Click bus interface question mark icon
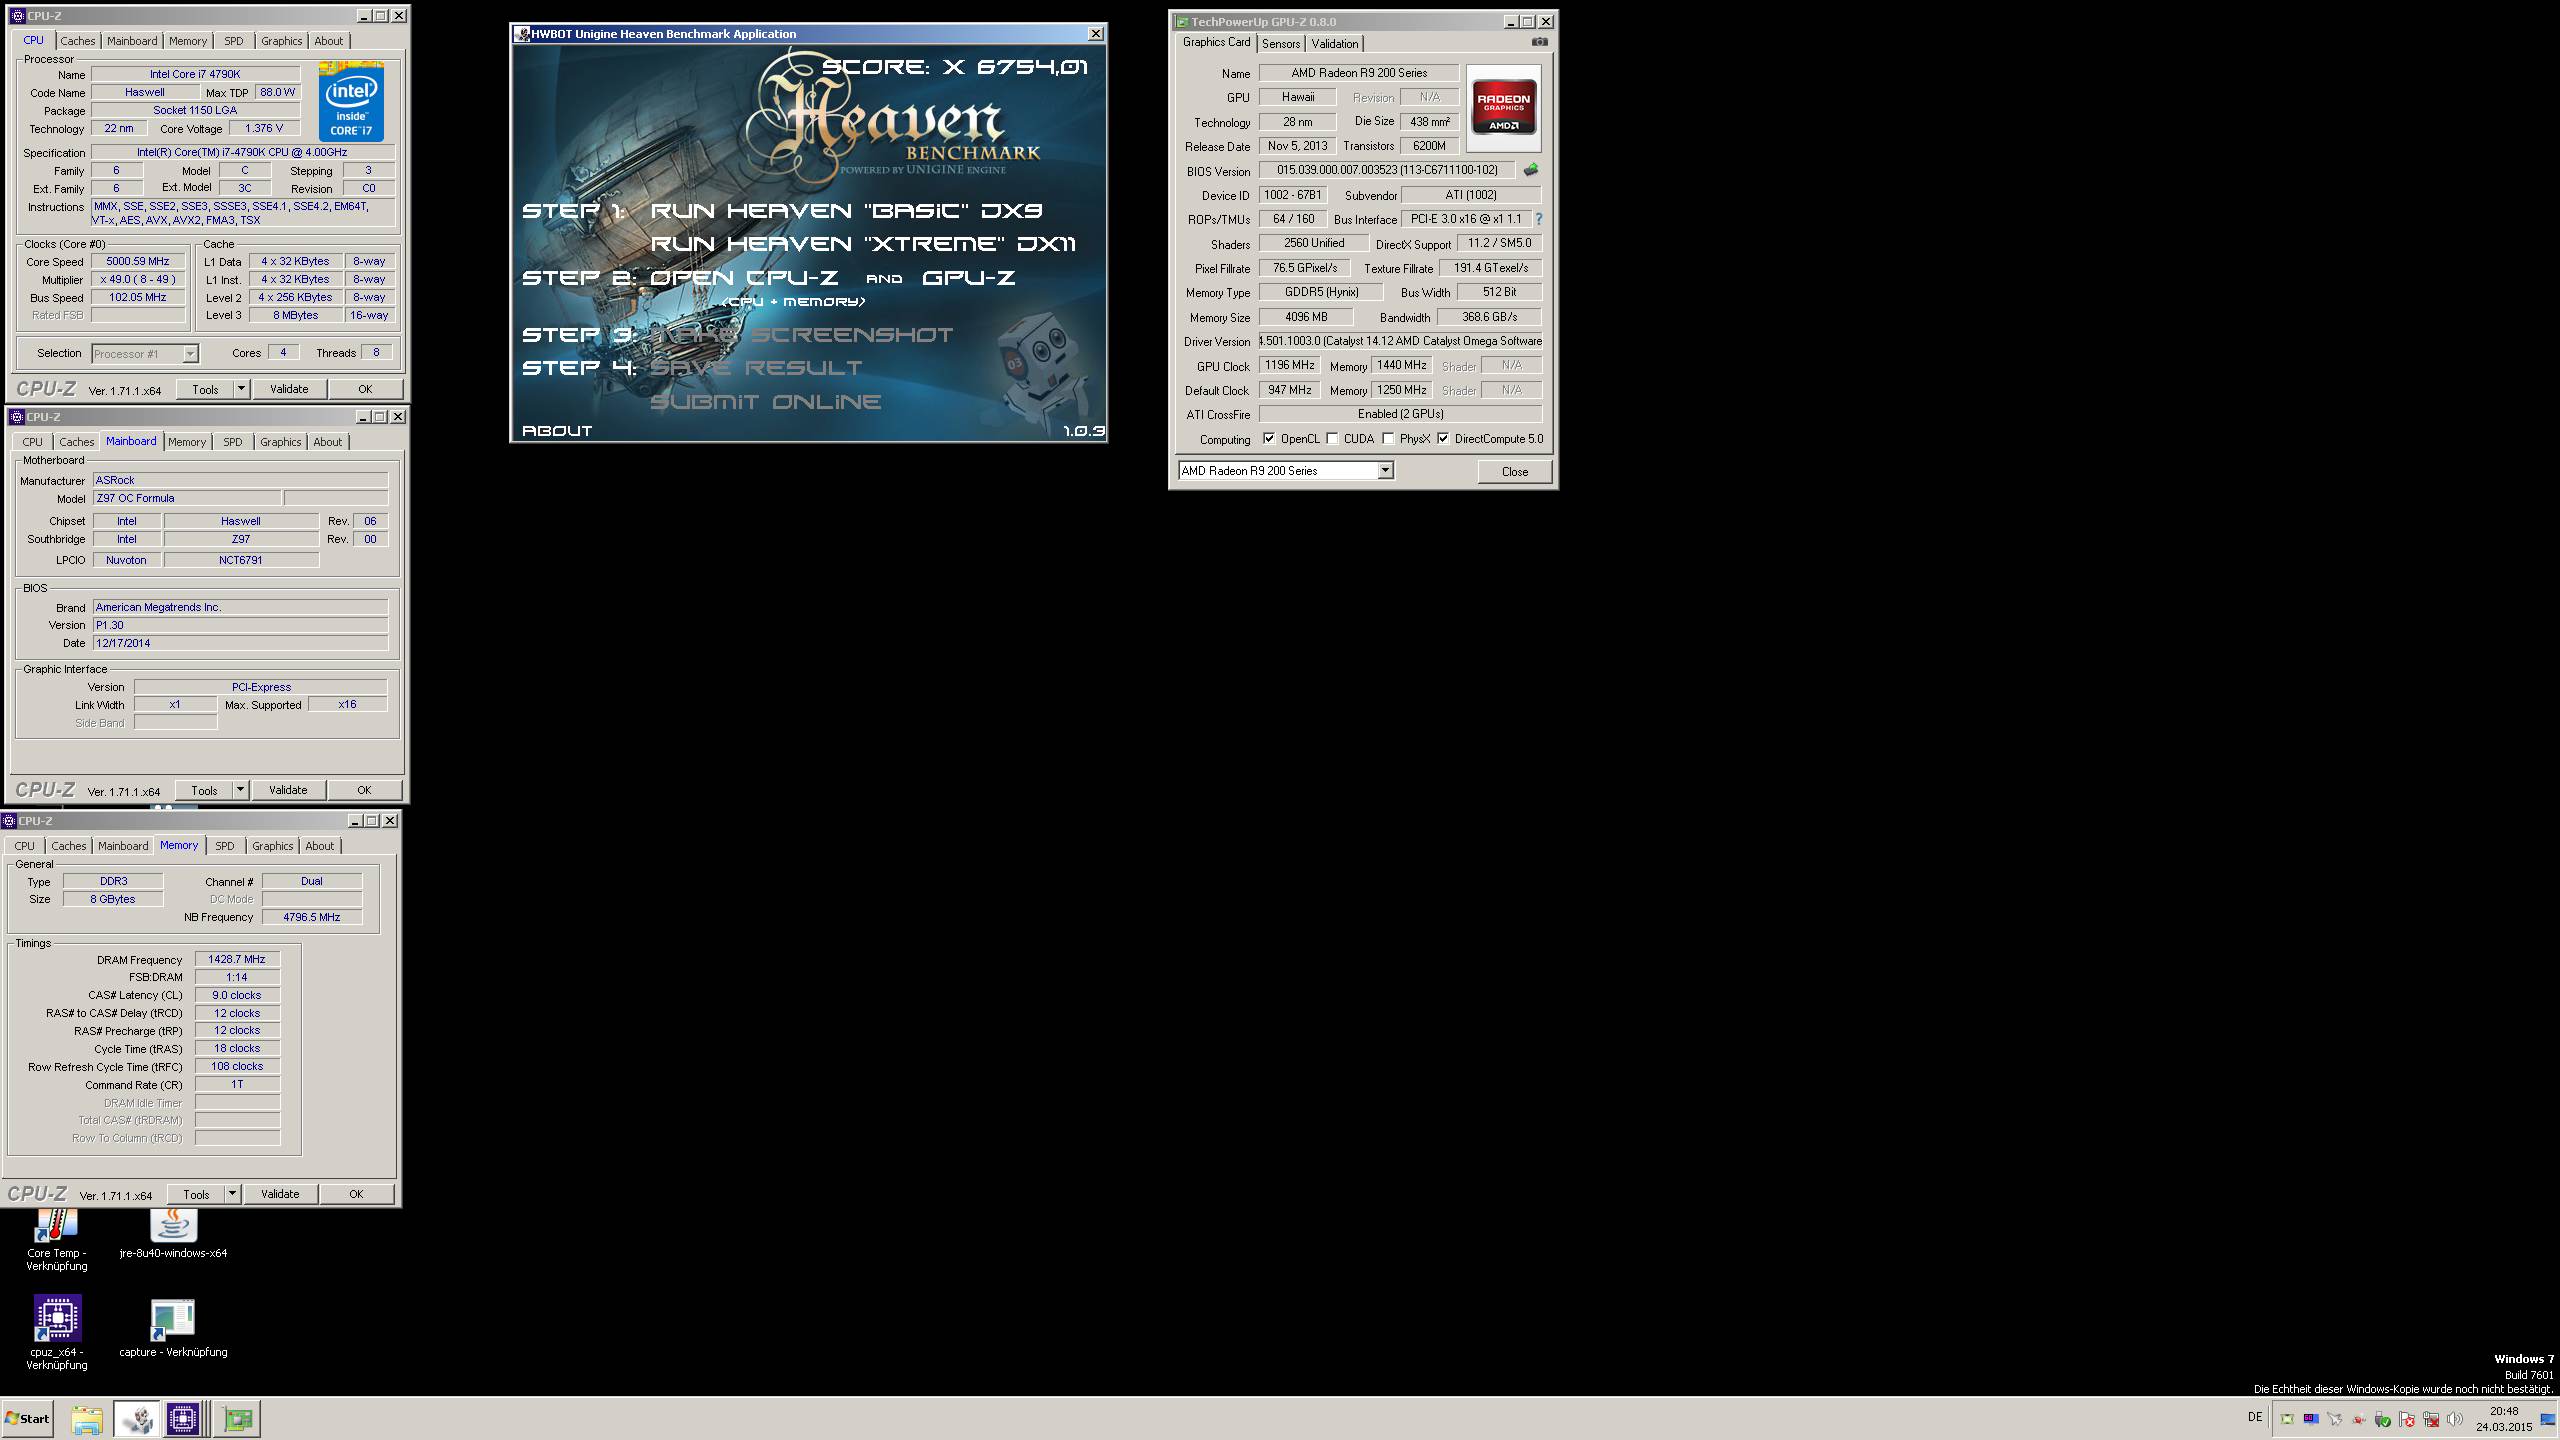Viewport: 2560px width, 1440px height. pyautogui.click(x=1538, y=219)
